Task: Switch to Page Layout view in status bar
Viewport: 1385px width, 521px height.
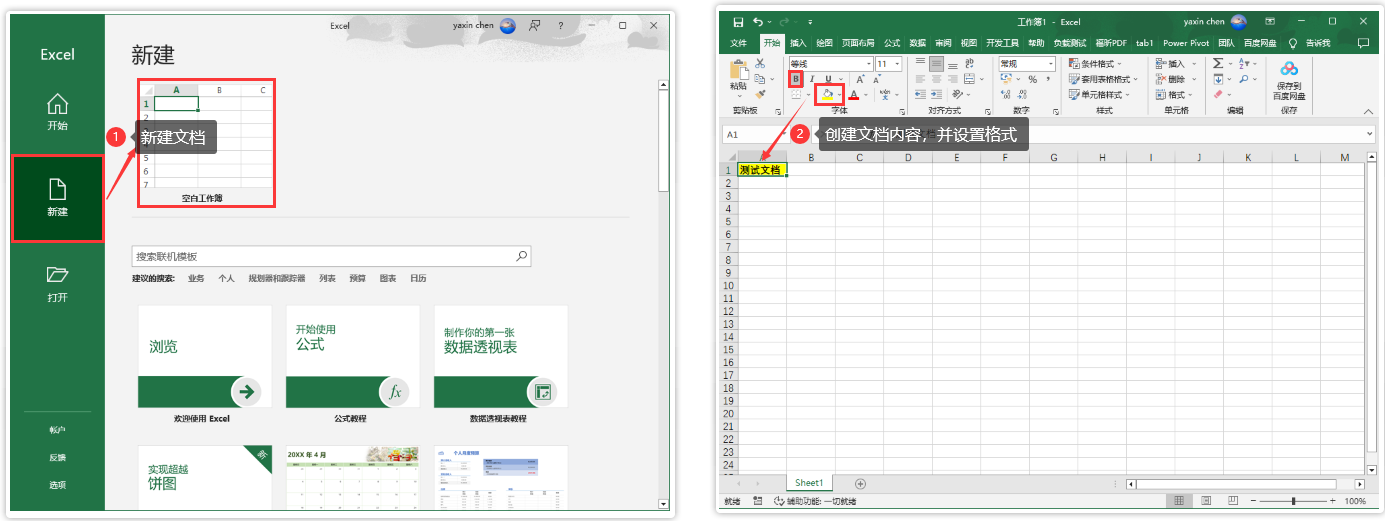Action: [1205, 501]
